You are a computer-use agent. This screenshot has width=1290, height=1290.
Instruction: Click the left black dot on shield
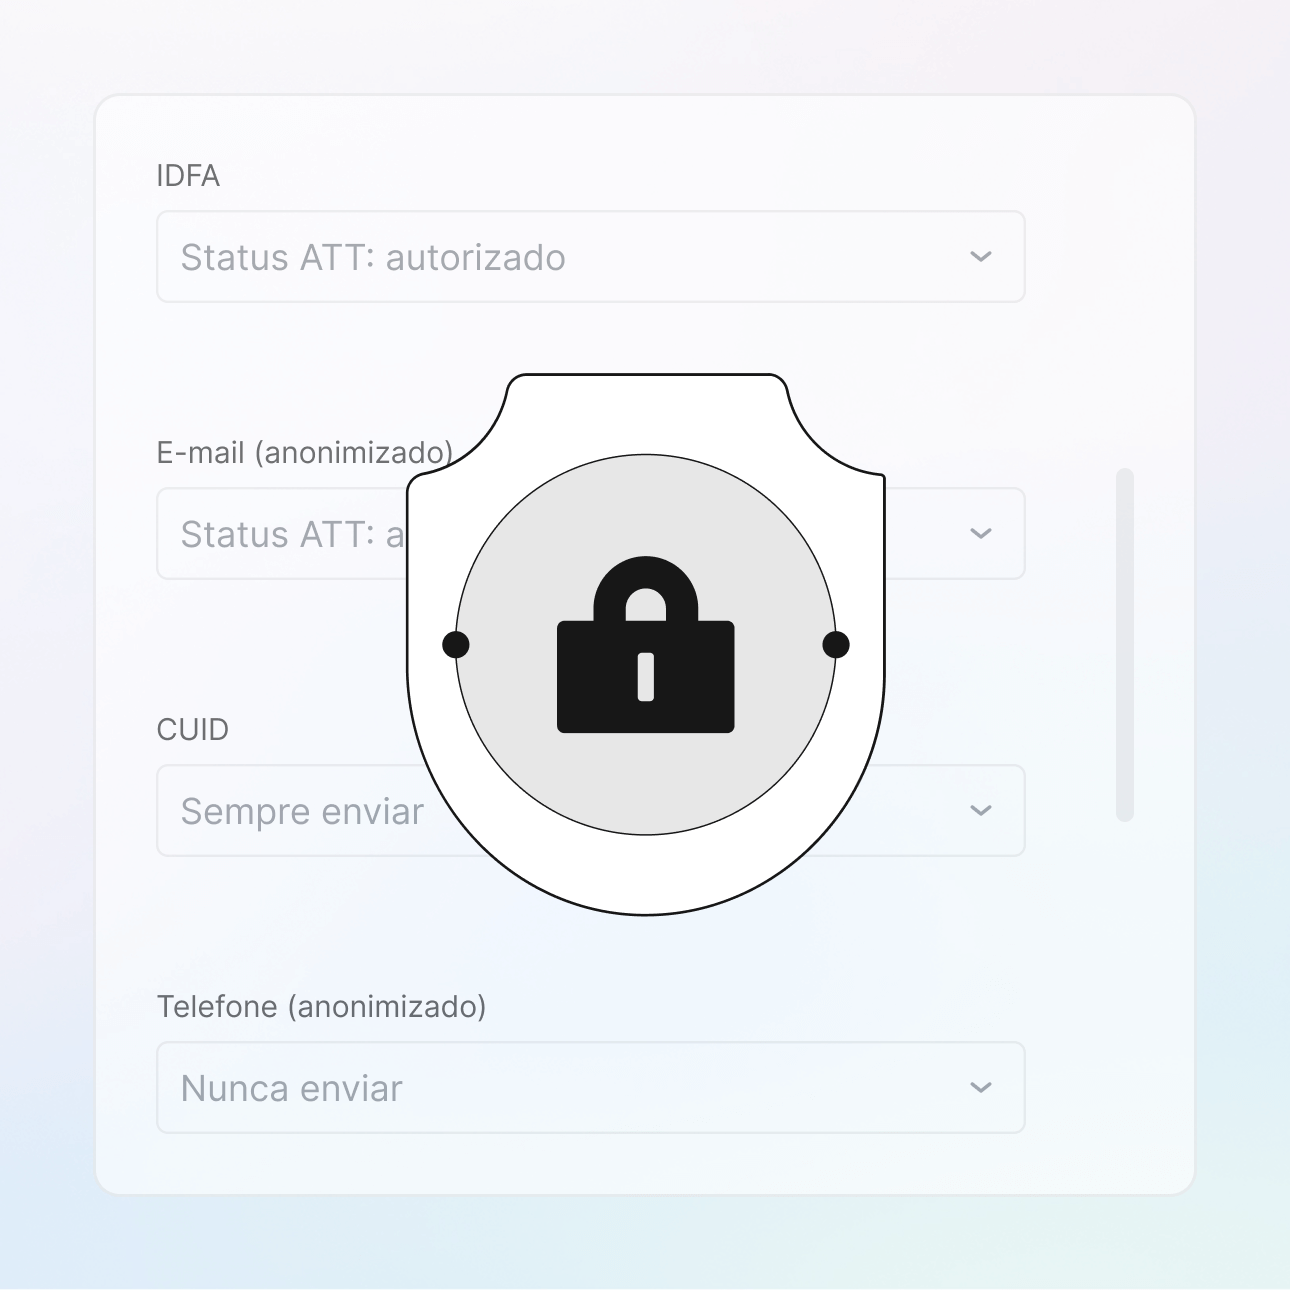coord(456,645)
